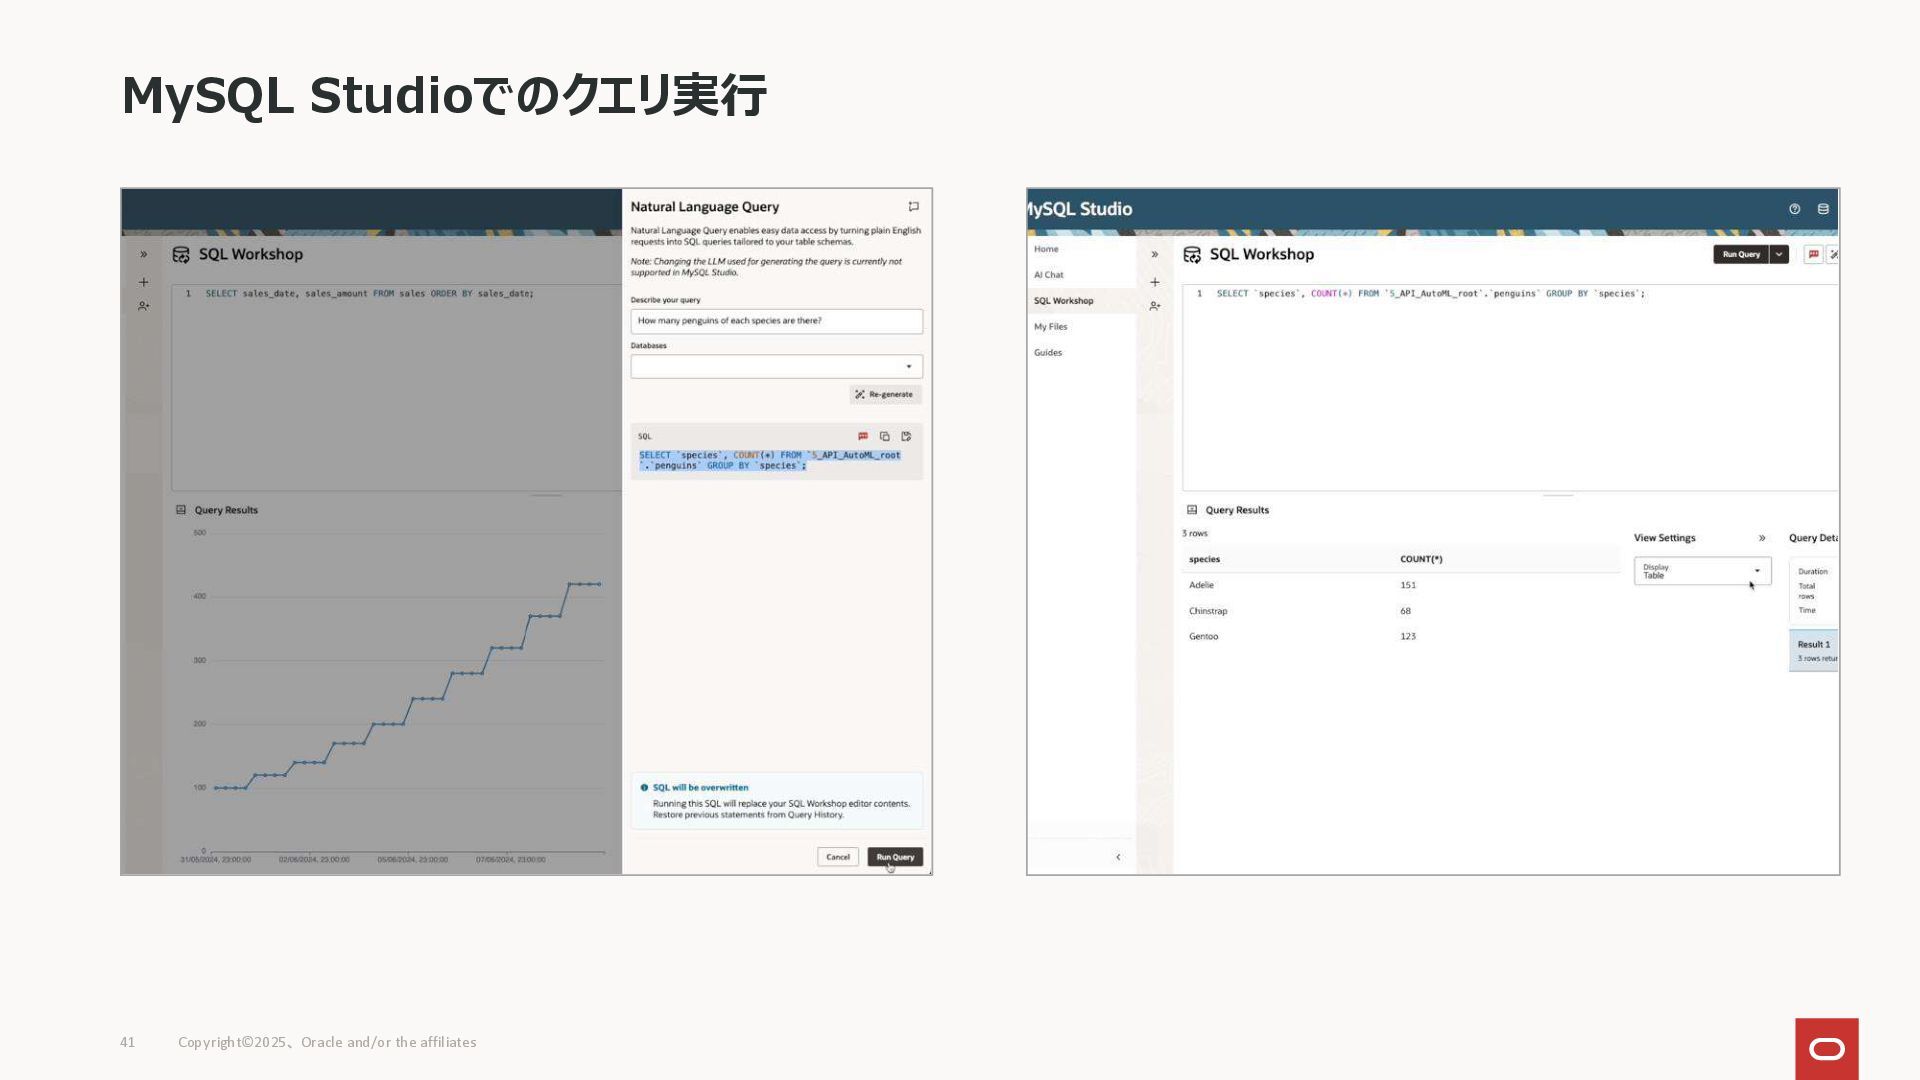The height and width of the screenshot is (1080, 1920).
Task: Open My Files in the sidebar
Action: tap(1050, 327)
